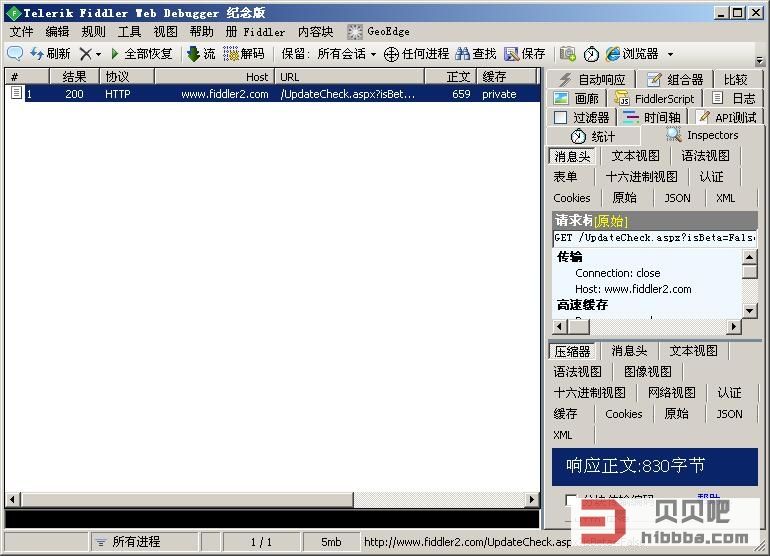Viewport: 770px width, 556px height.
Task: Open the 内容块 menu
Action: [315, 32]
